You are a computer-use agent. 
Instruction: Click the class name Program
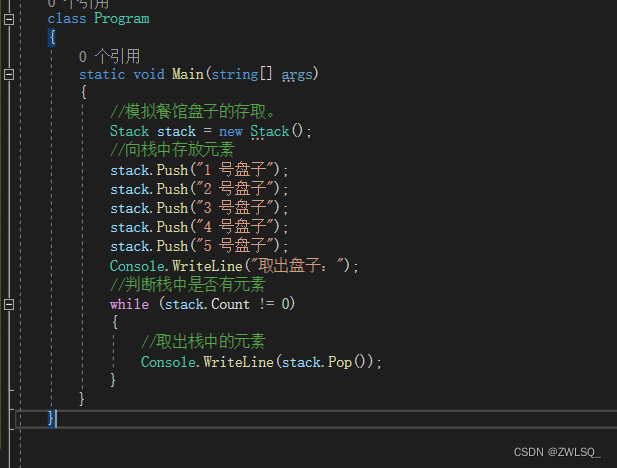(x=122, y=18)
